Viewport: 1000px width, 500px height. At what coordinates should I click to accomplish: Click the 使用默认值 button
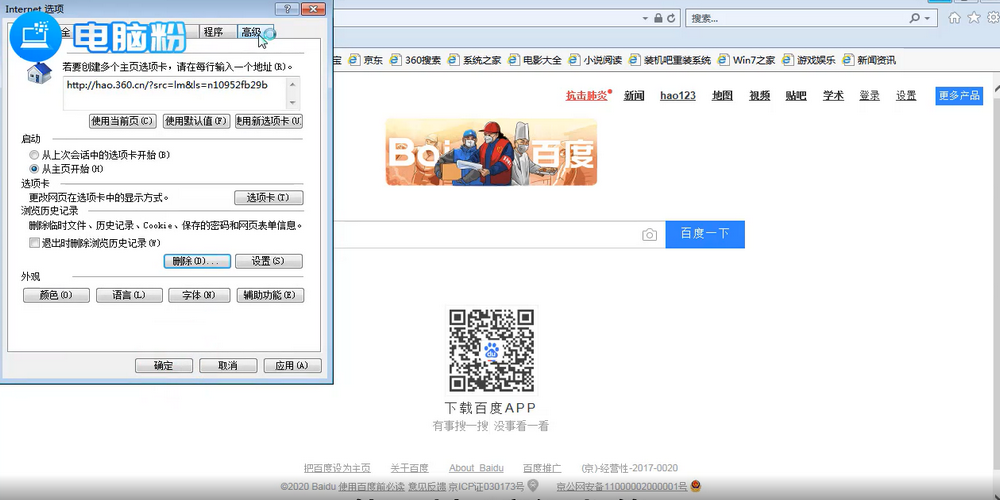[x=196, y=121]
